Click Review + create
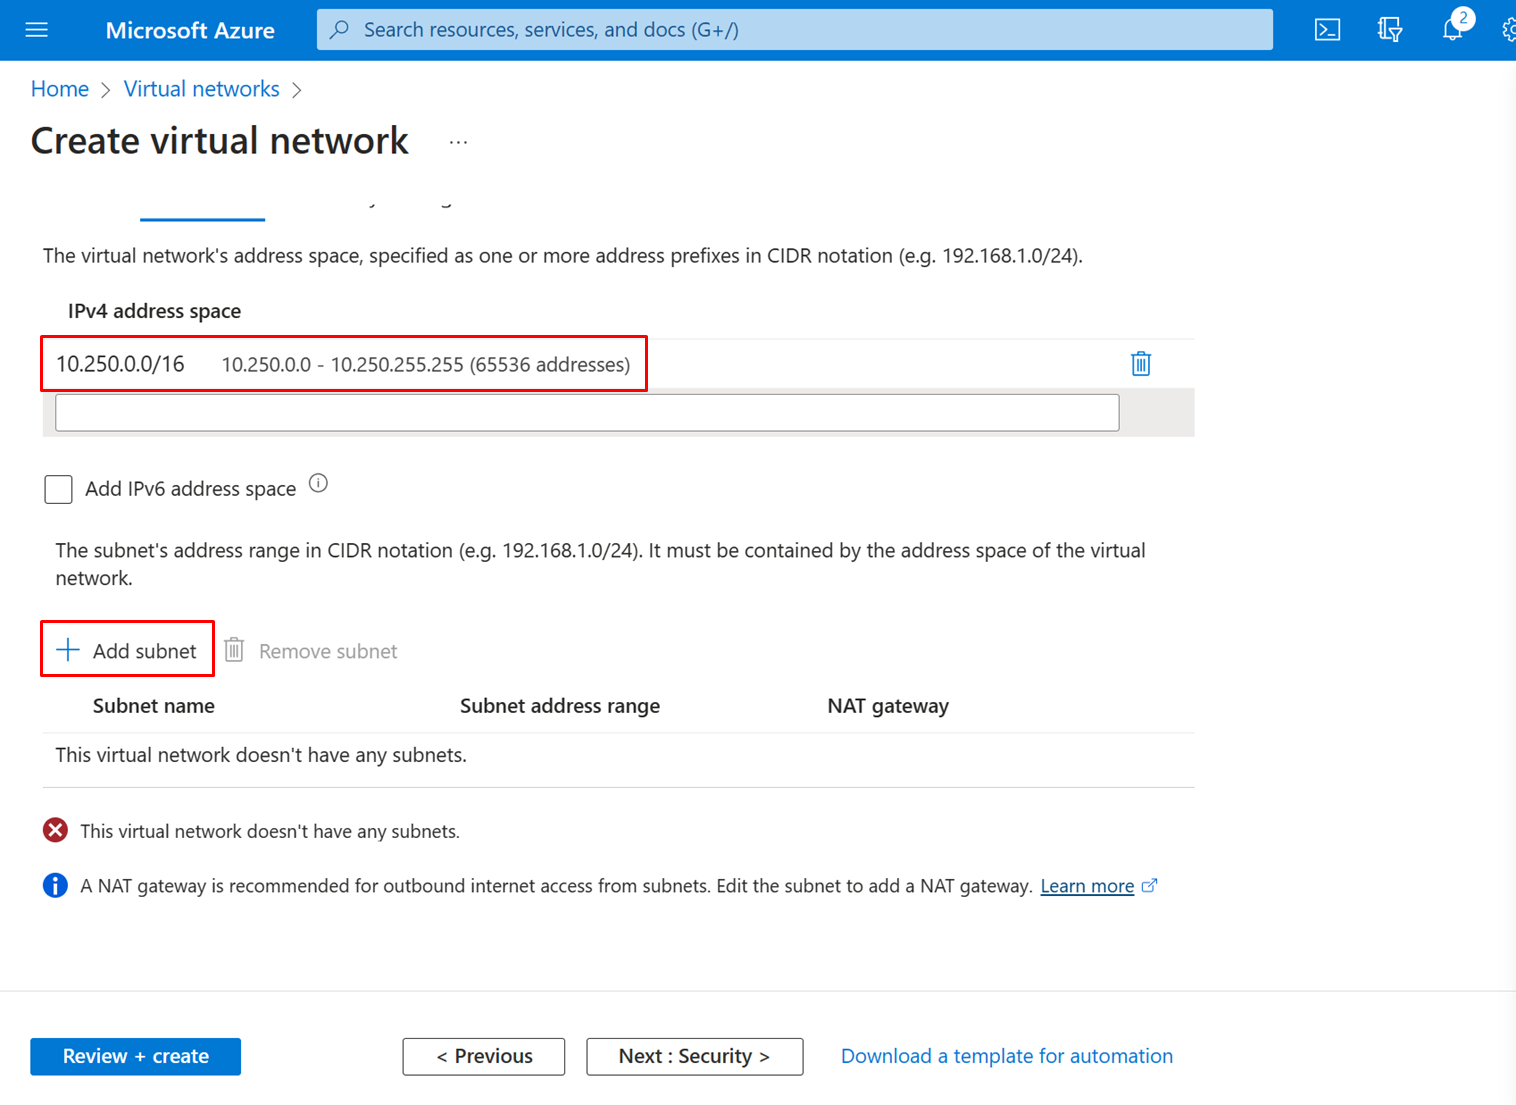The height and width of the screenshot is (1105, 1516). (x=135, y=1056)
